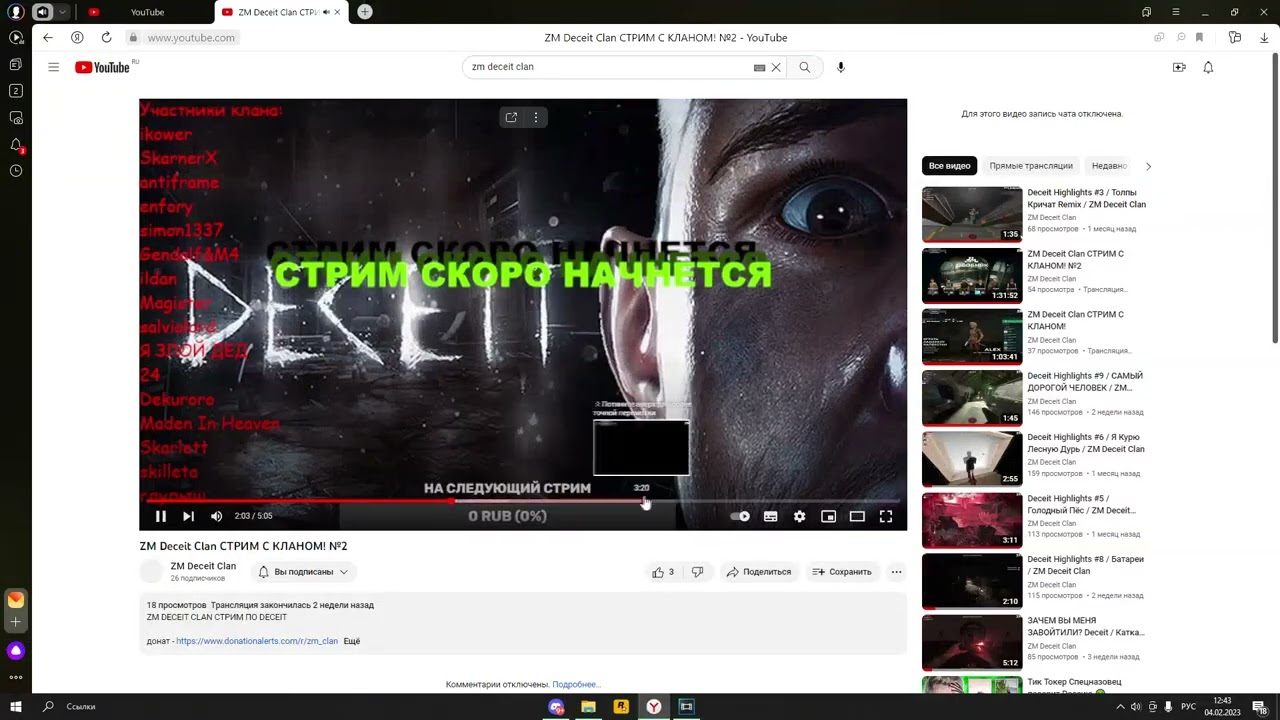Start voice search with microphone
The height and width of the screenshot is (720, 1280).
pyautogui.click(x=840, y=67)
